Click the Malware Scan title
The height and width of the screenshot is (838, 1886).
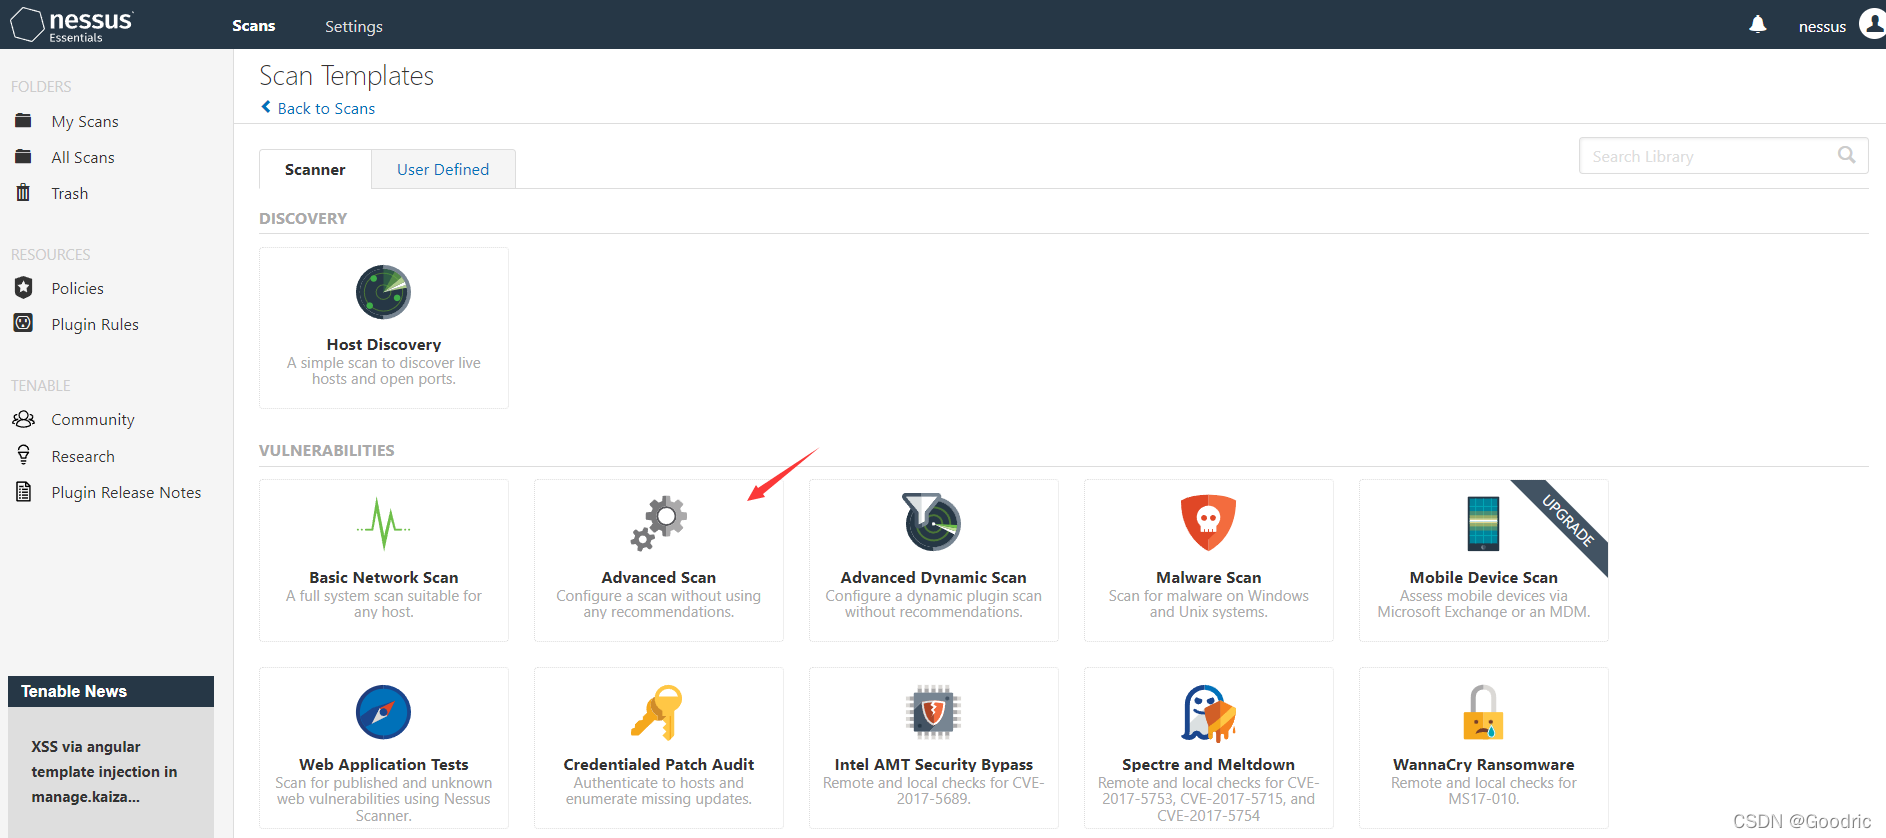pos(1209,577)
